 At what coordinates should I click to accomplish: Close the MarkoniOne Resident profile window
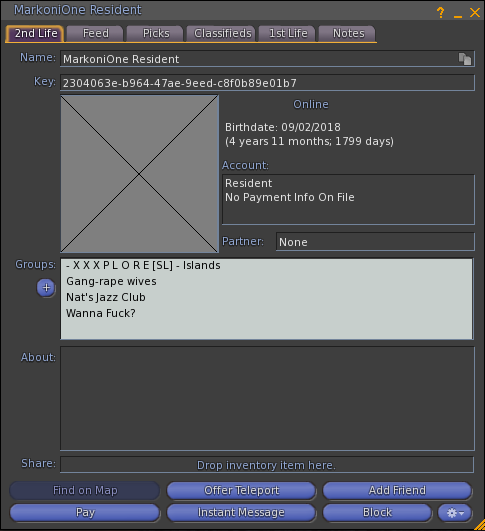pyautogui.click(x=475, y=13)
